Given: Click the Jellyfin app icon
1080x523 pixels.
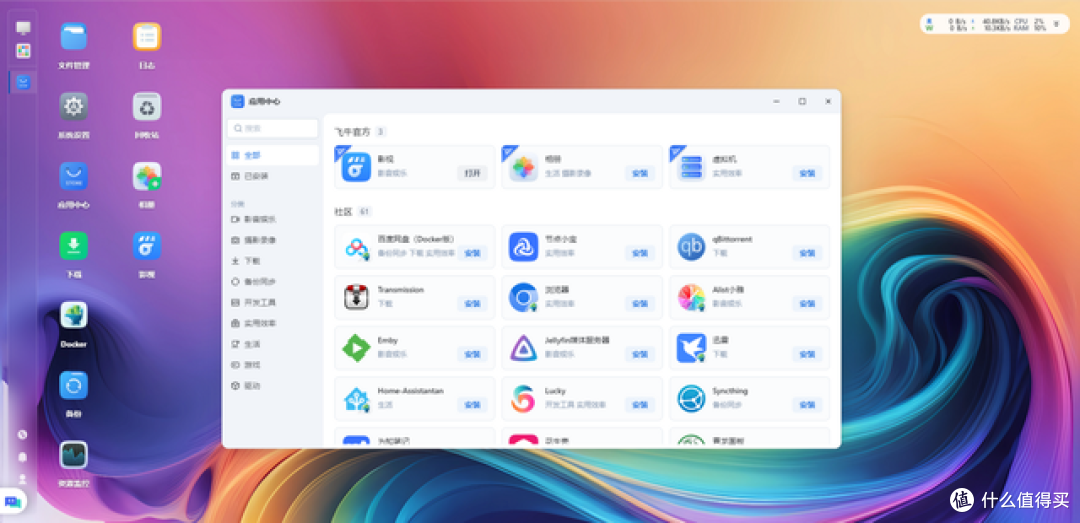Looking at the screenshot, I should pos(523,348).
